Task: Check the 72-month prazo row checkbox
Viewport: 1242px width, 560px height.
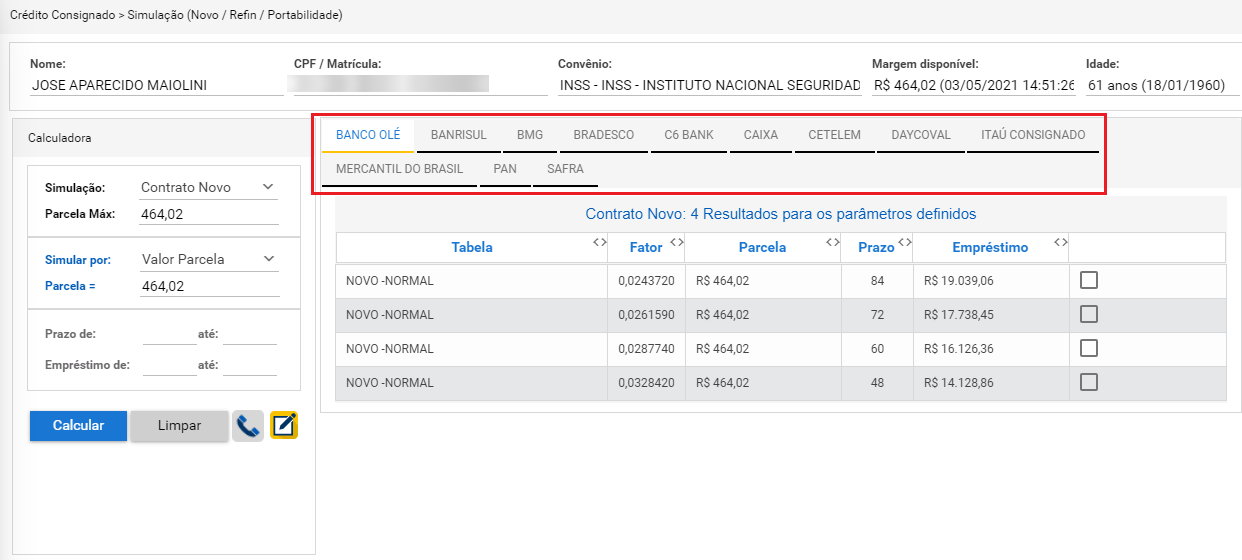Action: coord(1089,314)
